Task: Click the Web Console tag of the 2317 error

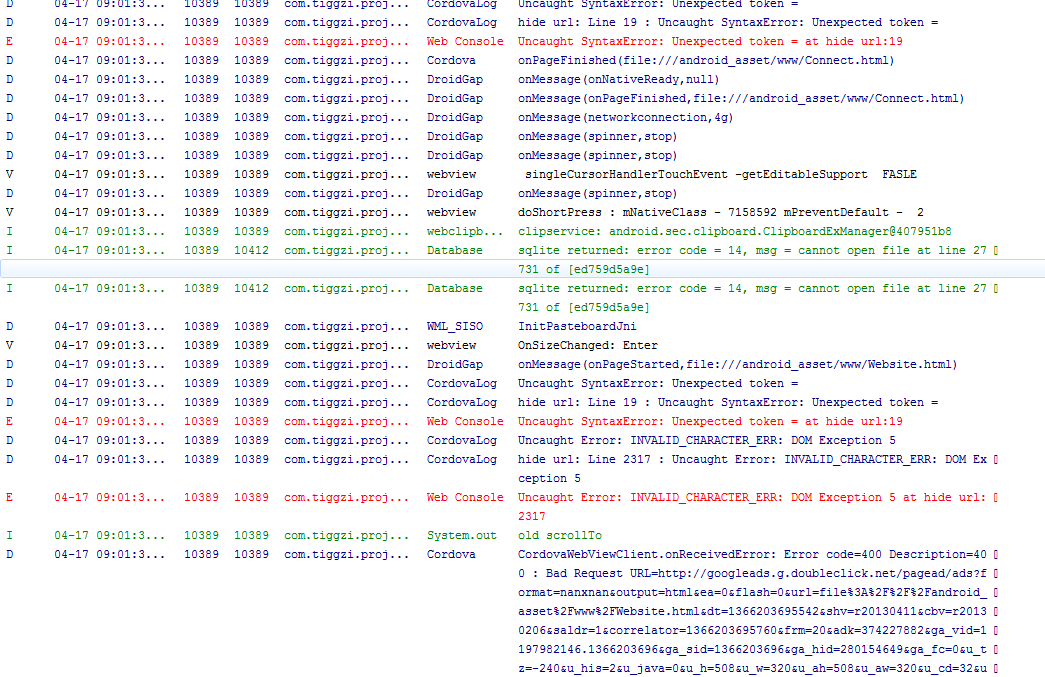Action: coord(465,498)
